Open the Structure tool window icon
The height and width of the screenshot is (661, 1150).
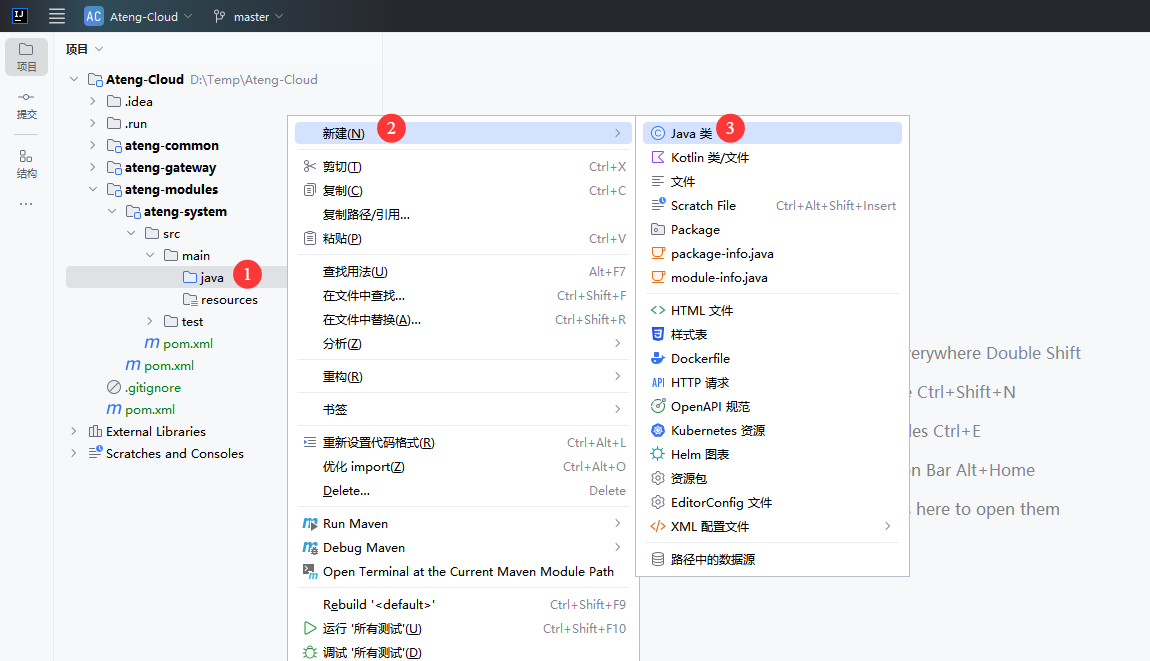[26, 163]
